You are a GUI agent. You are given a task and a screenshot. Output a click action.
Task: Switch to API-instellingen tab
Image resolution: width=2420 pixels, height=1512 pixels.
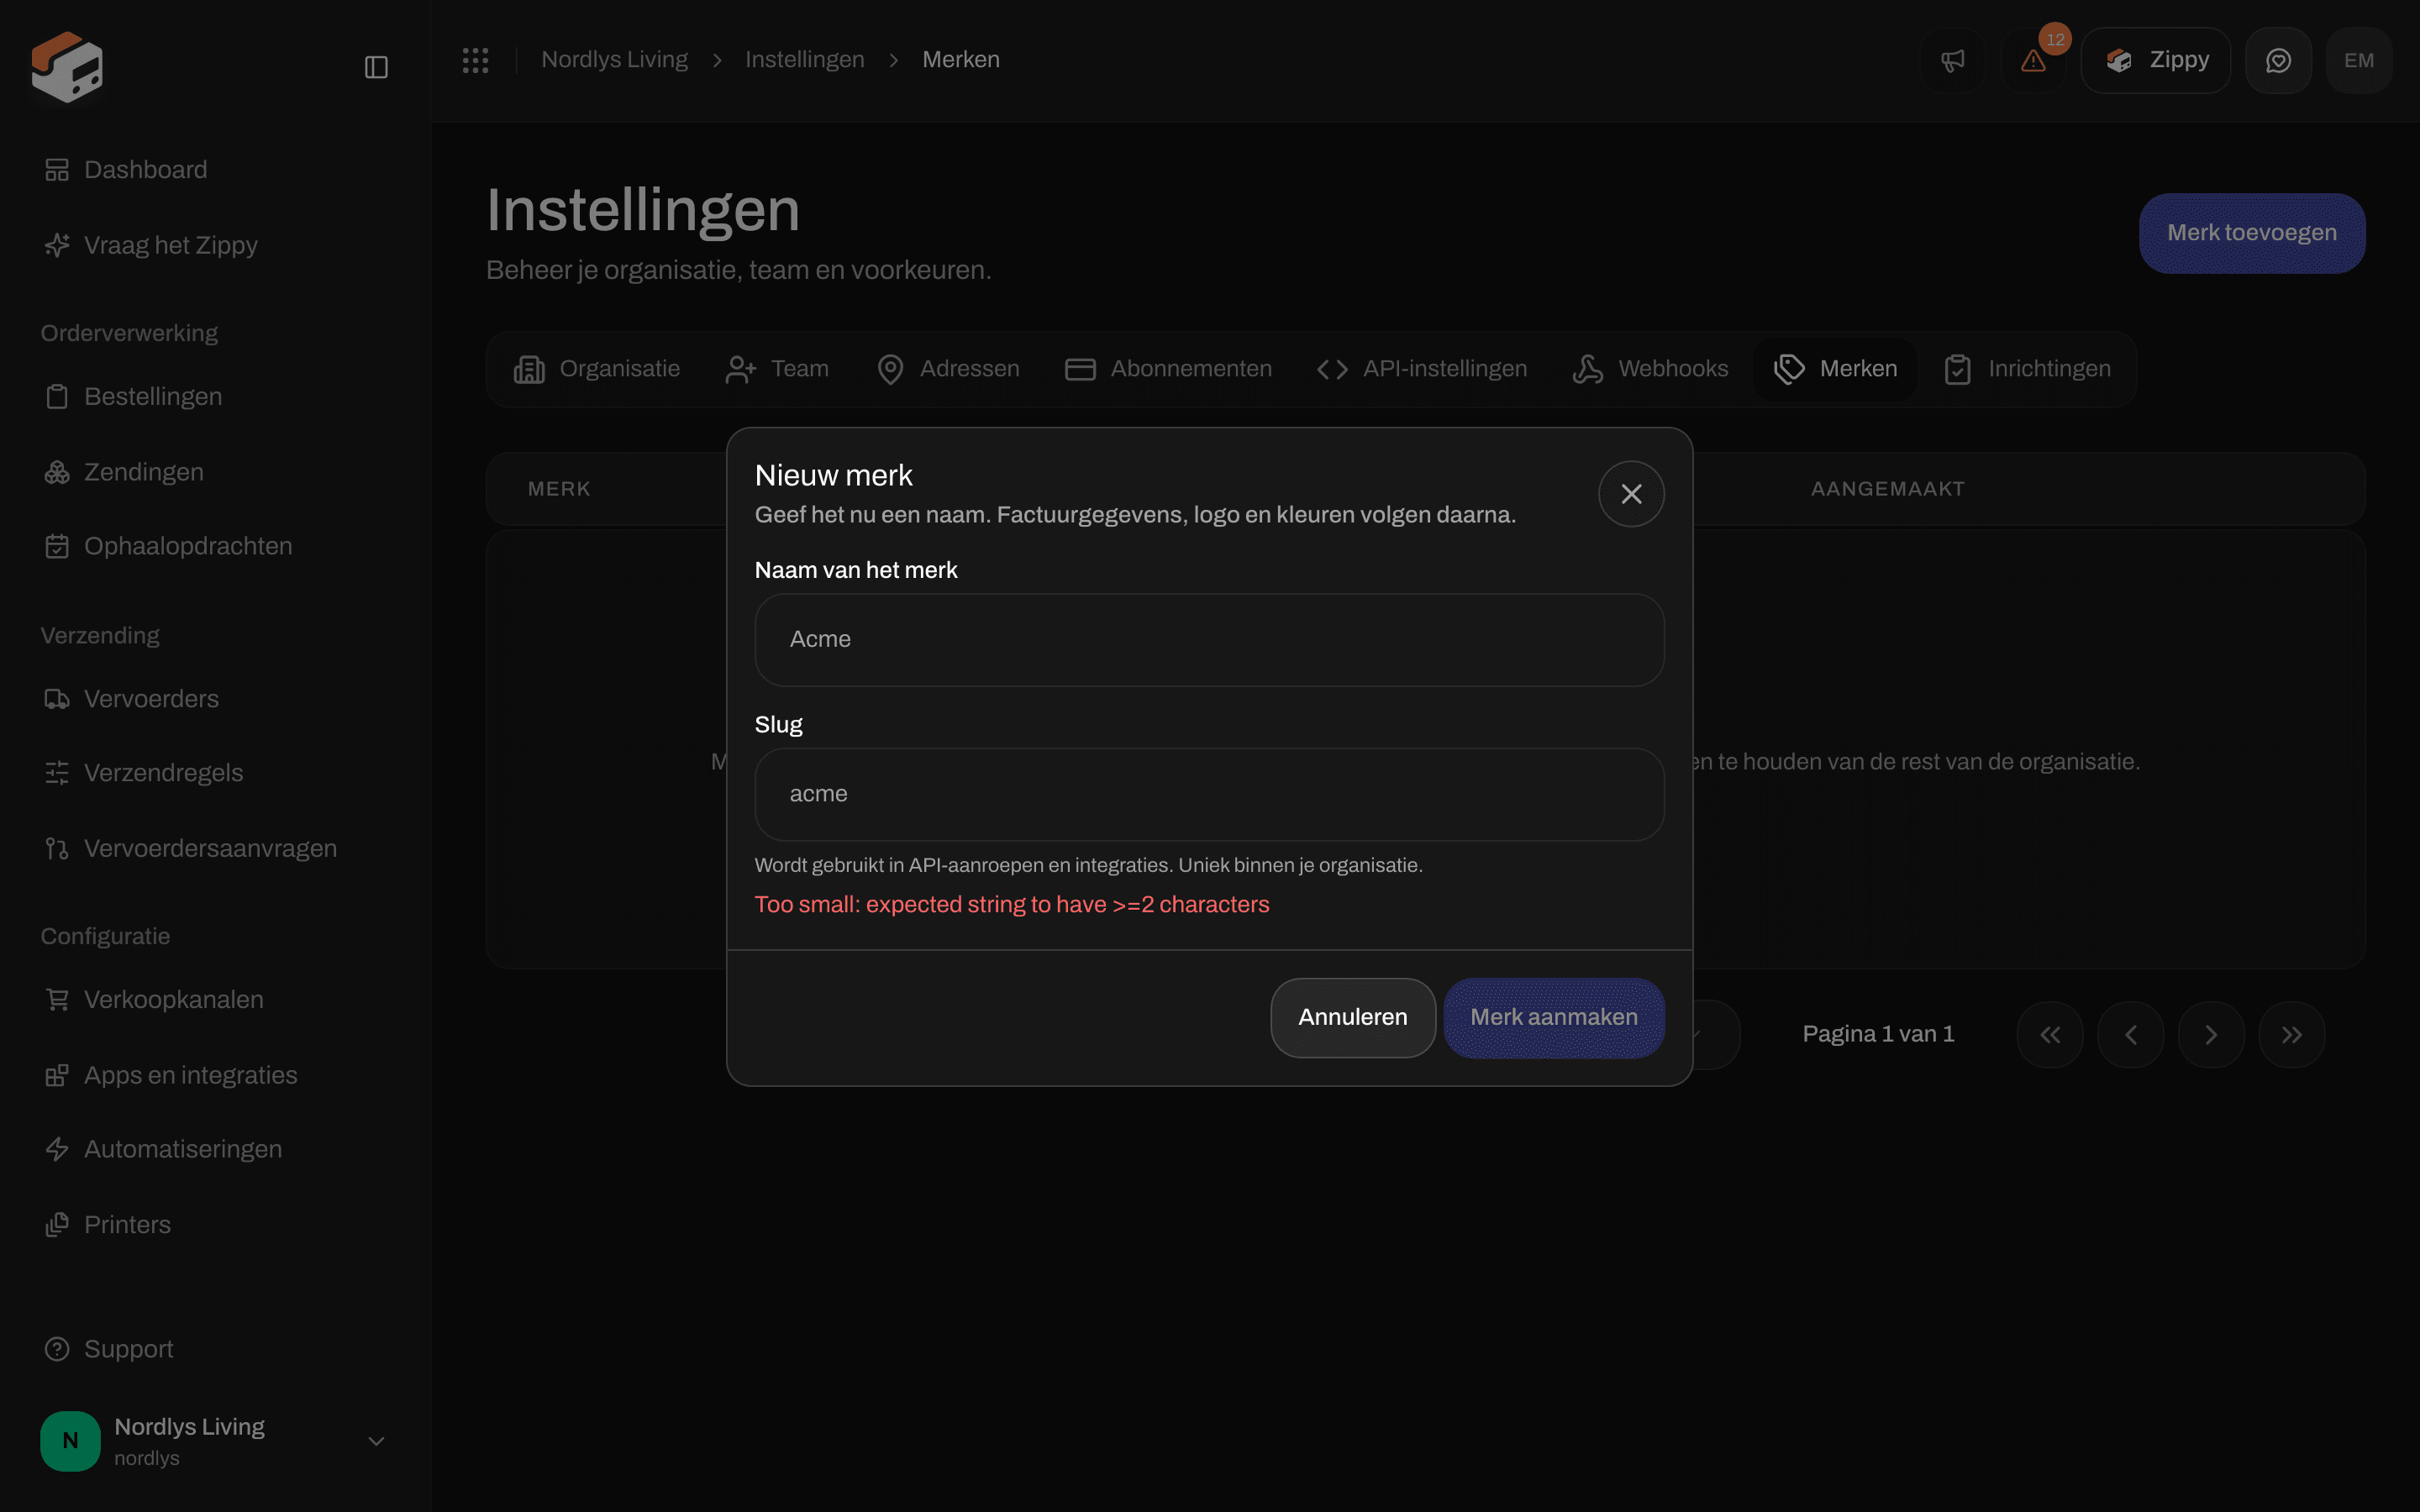[1422, 369]
